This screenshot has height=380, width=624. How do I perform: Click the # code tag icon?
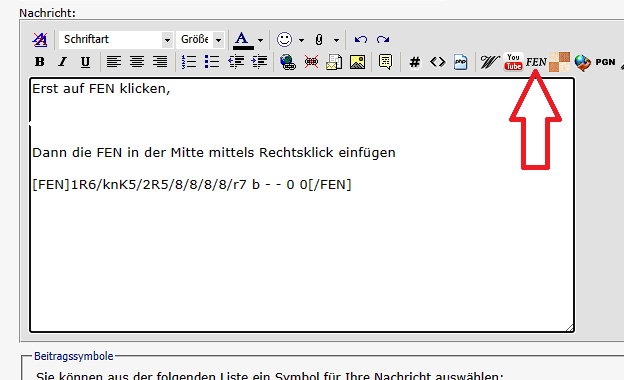[415, 62]
